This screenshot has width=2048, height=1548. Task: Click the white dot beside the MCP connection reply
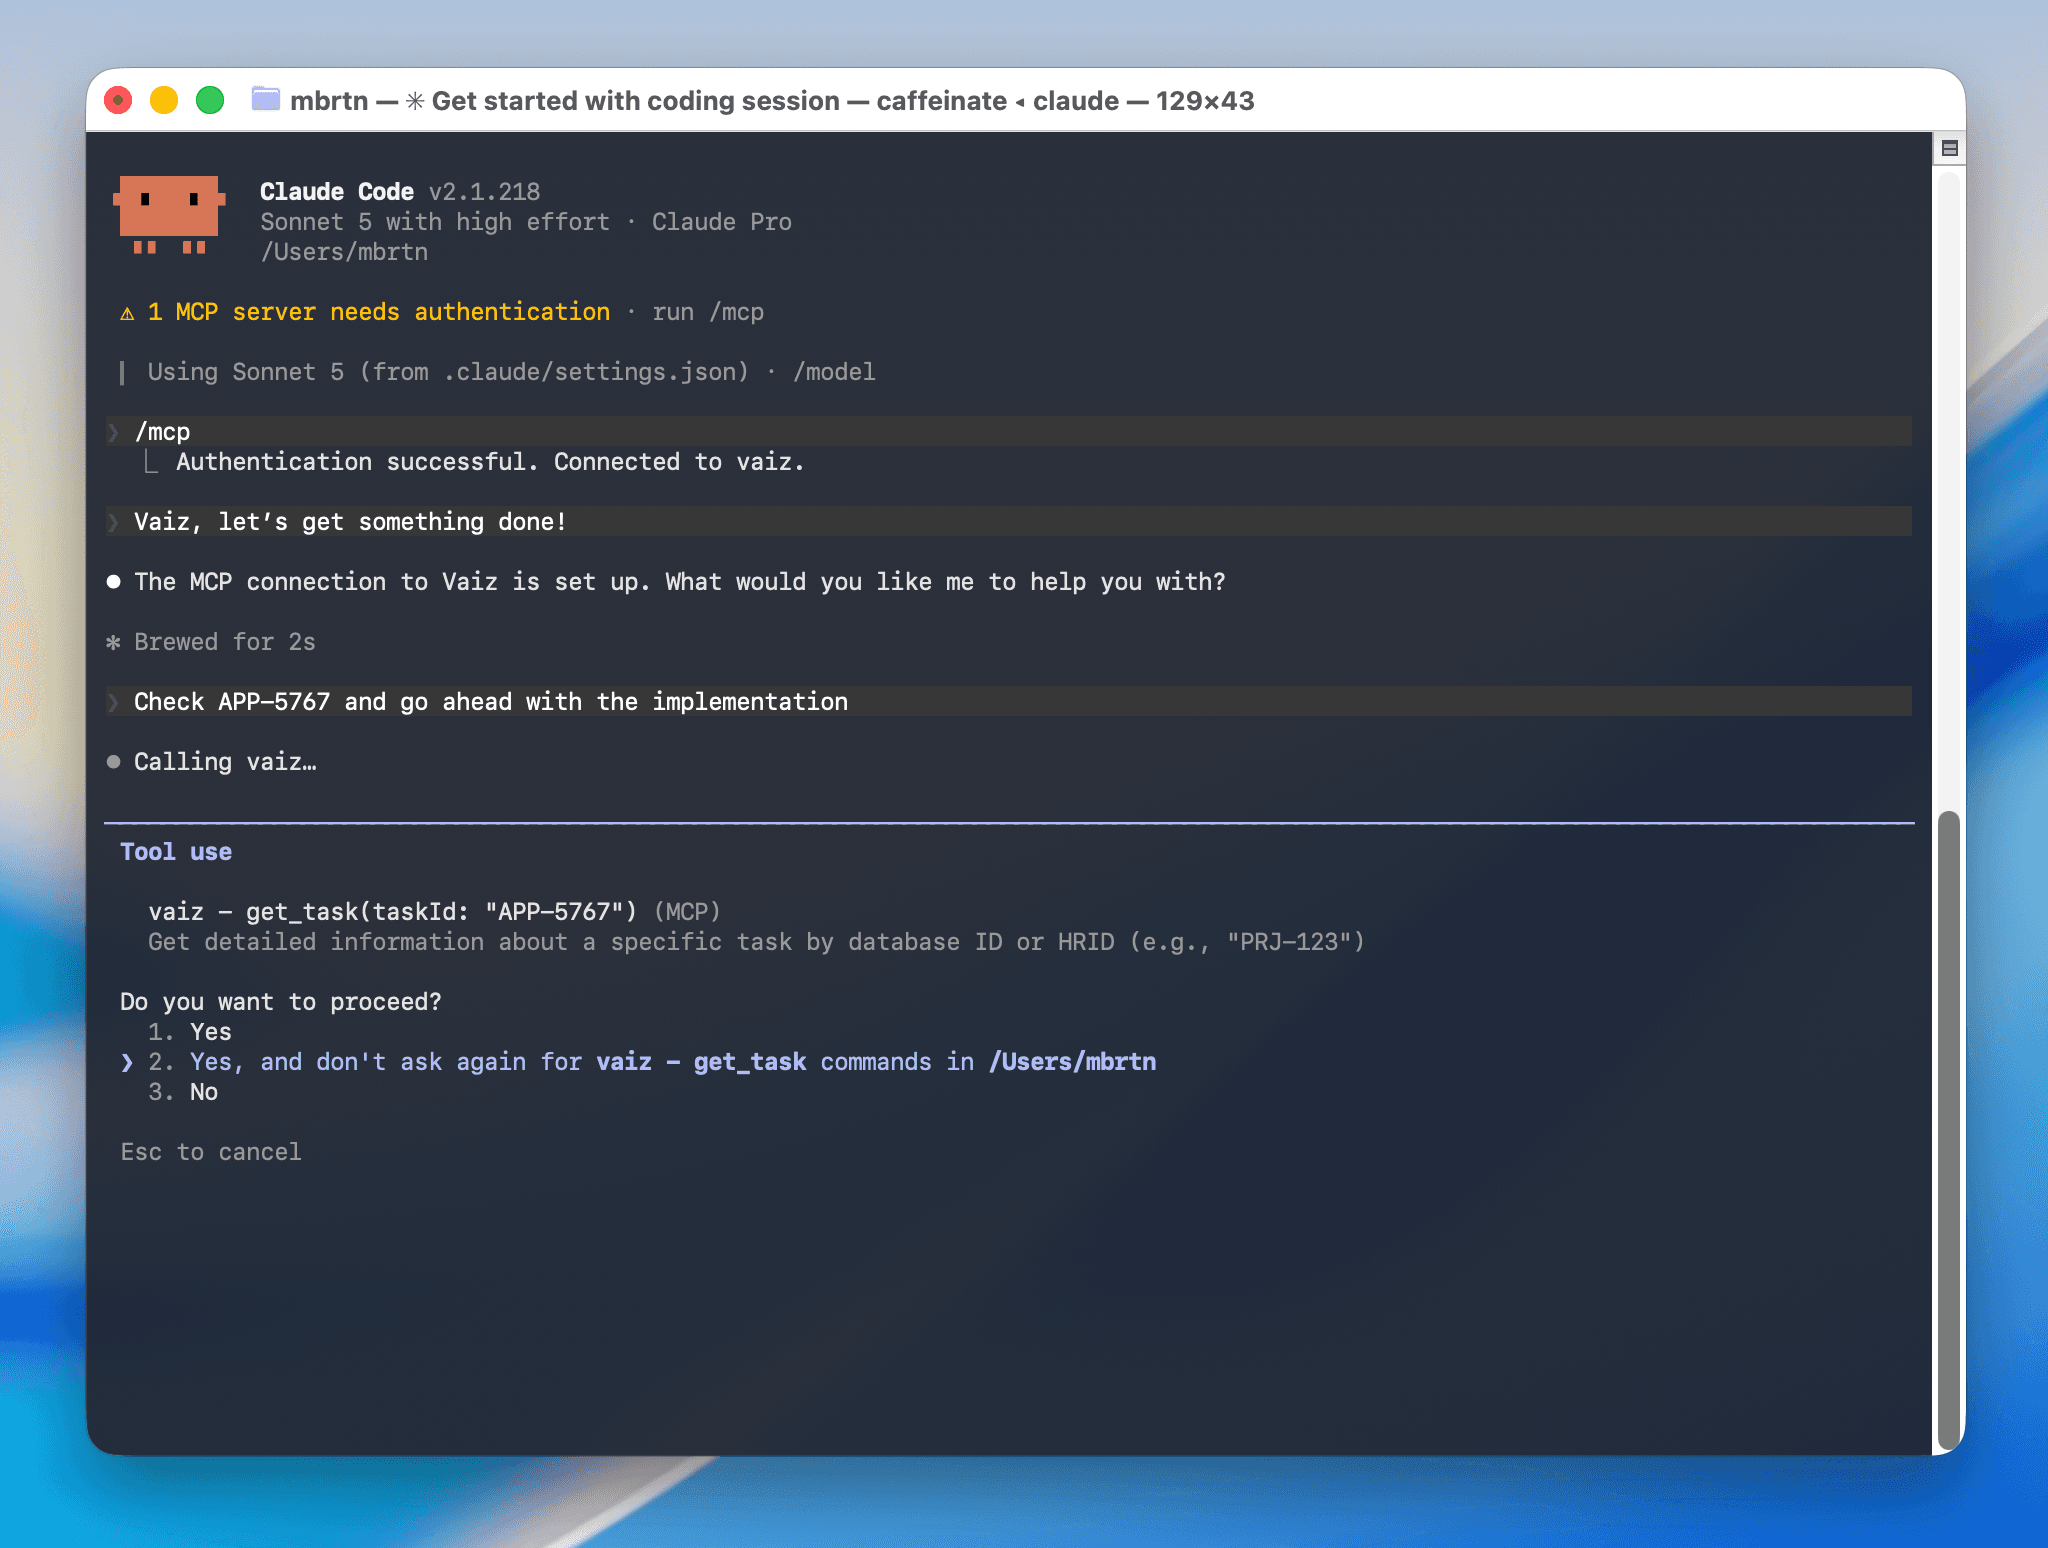point(113,582)
